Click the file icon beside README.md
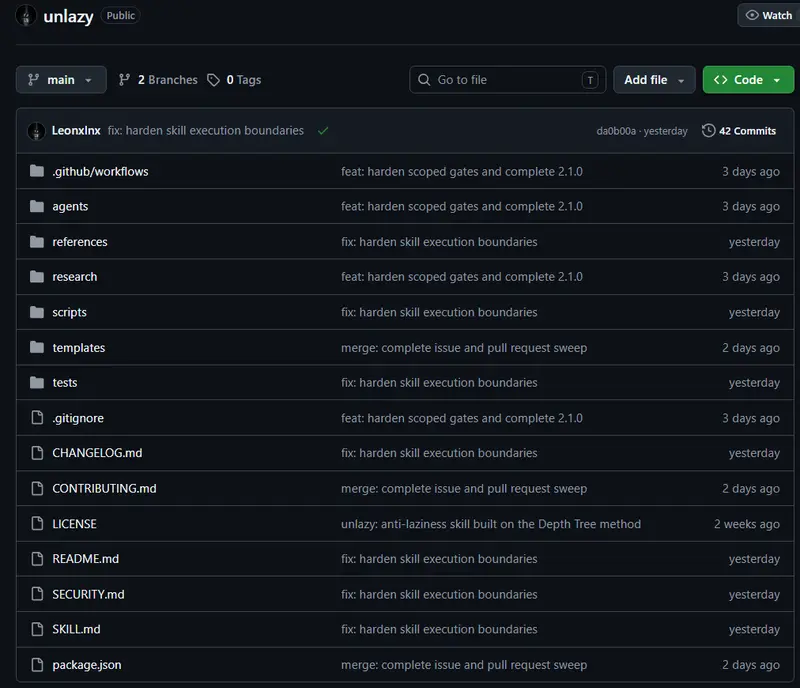Screen dimensions: 800x688 [37, 558]
